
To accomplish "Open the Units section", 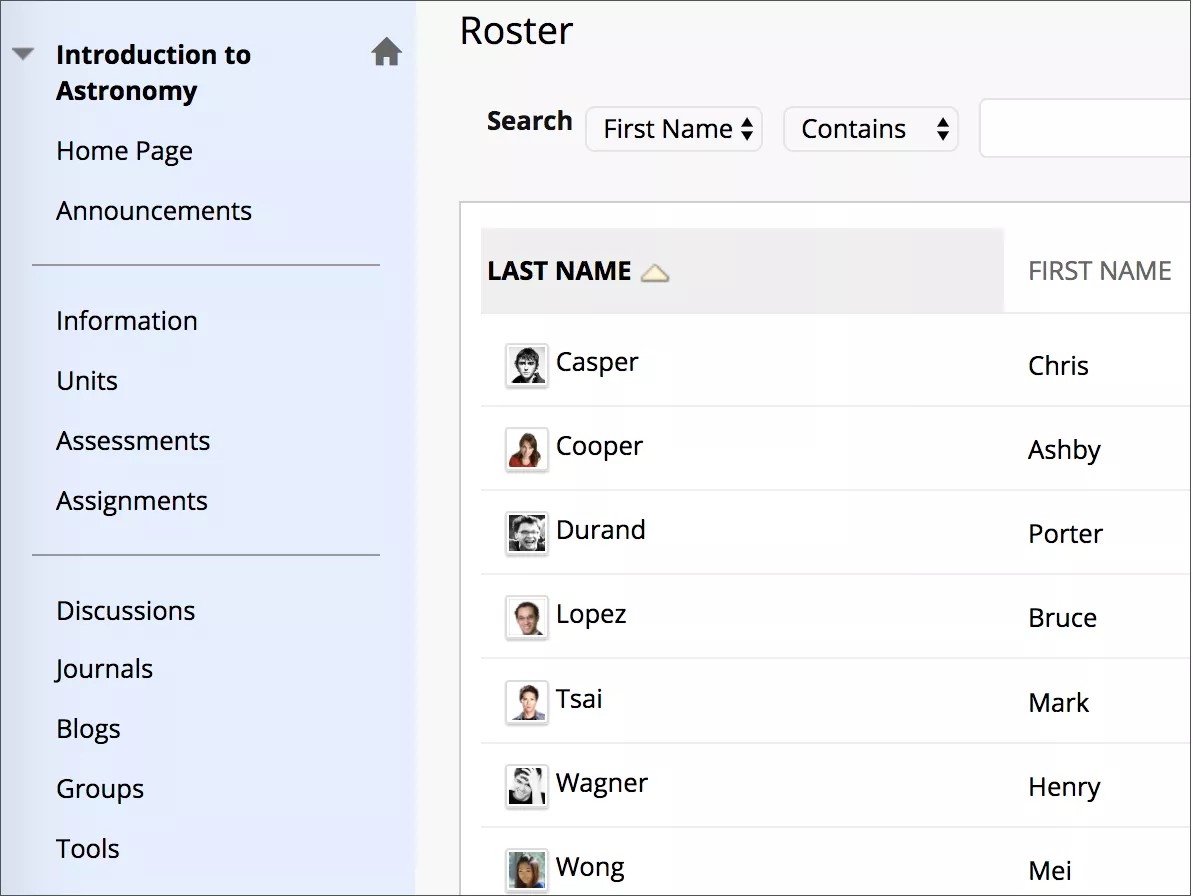I will pyautogui.click(x=86, y=380).
